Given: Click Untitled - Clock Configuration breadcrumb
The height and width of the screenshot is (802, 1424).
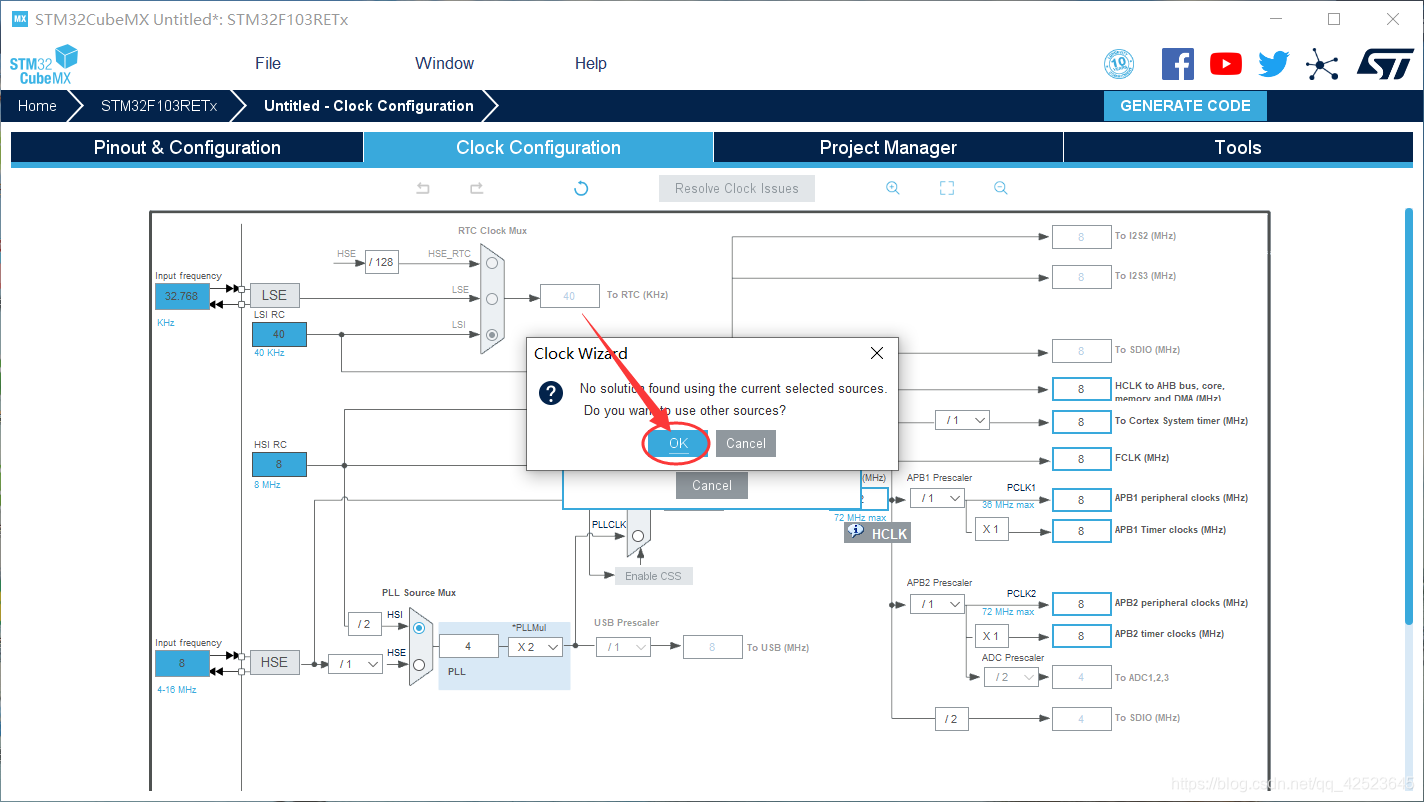Looking at the screenshot, I should coord(369,106).
